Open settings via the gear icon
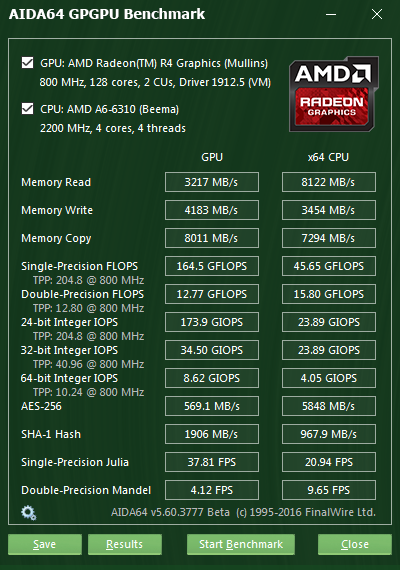400x570 pixels. tap(28, 513)
